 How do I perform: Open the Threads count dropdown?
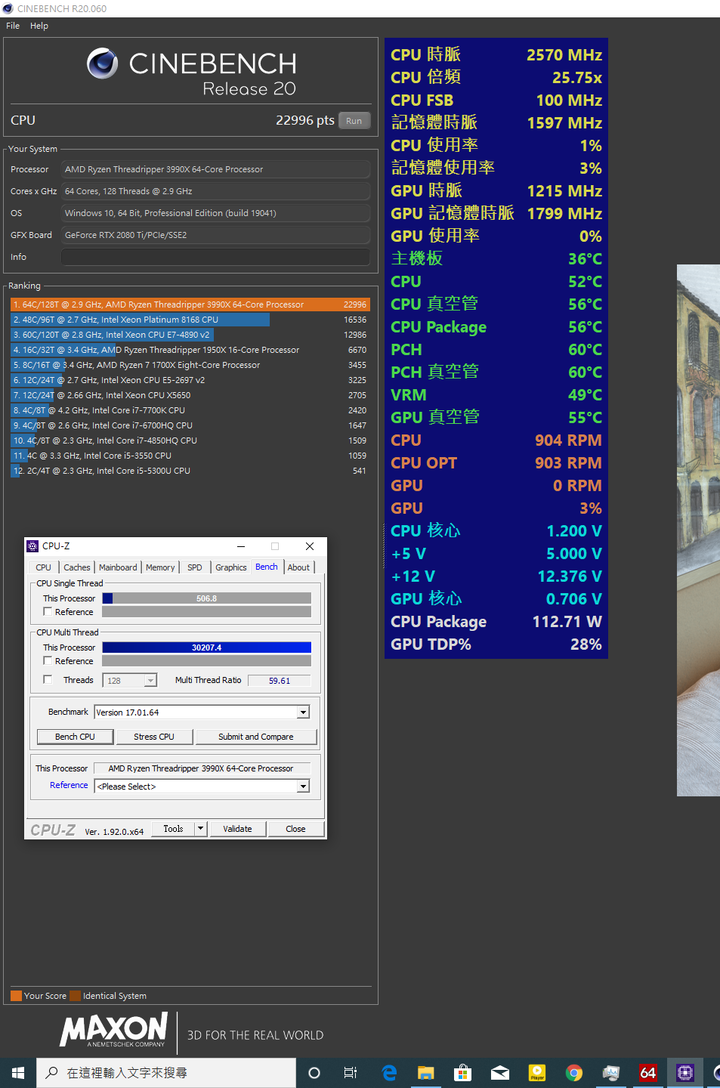(x=150, y=681)
